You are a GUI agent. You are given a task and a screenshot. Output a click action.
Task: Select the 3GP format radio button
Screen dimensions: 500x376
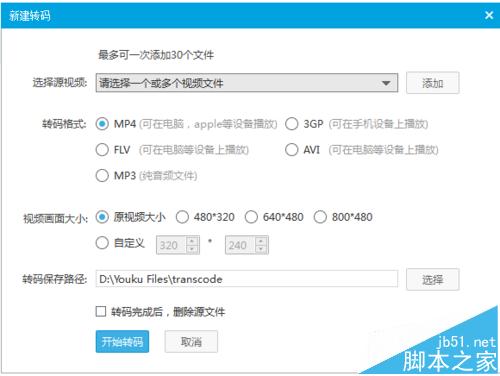click(x=292, y=124)
